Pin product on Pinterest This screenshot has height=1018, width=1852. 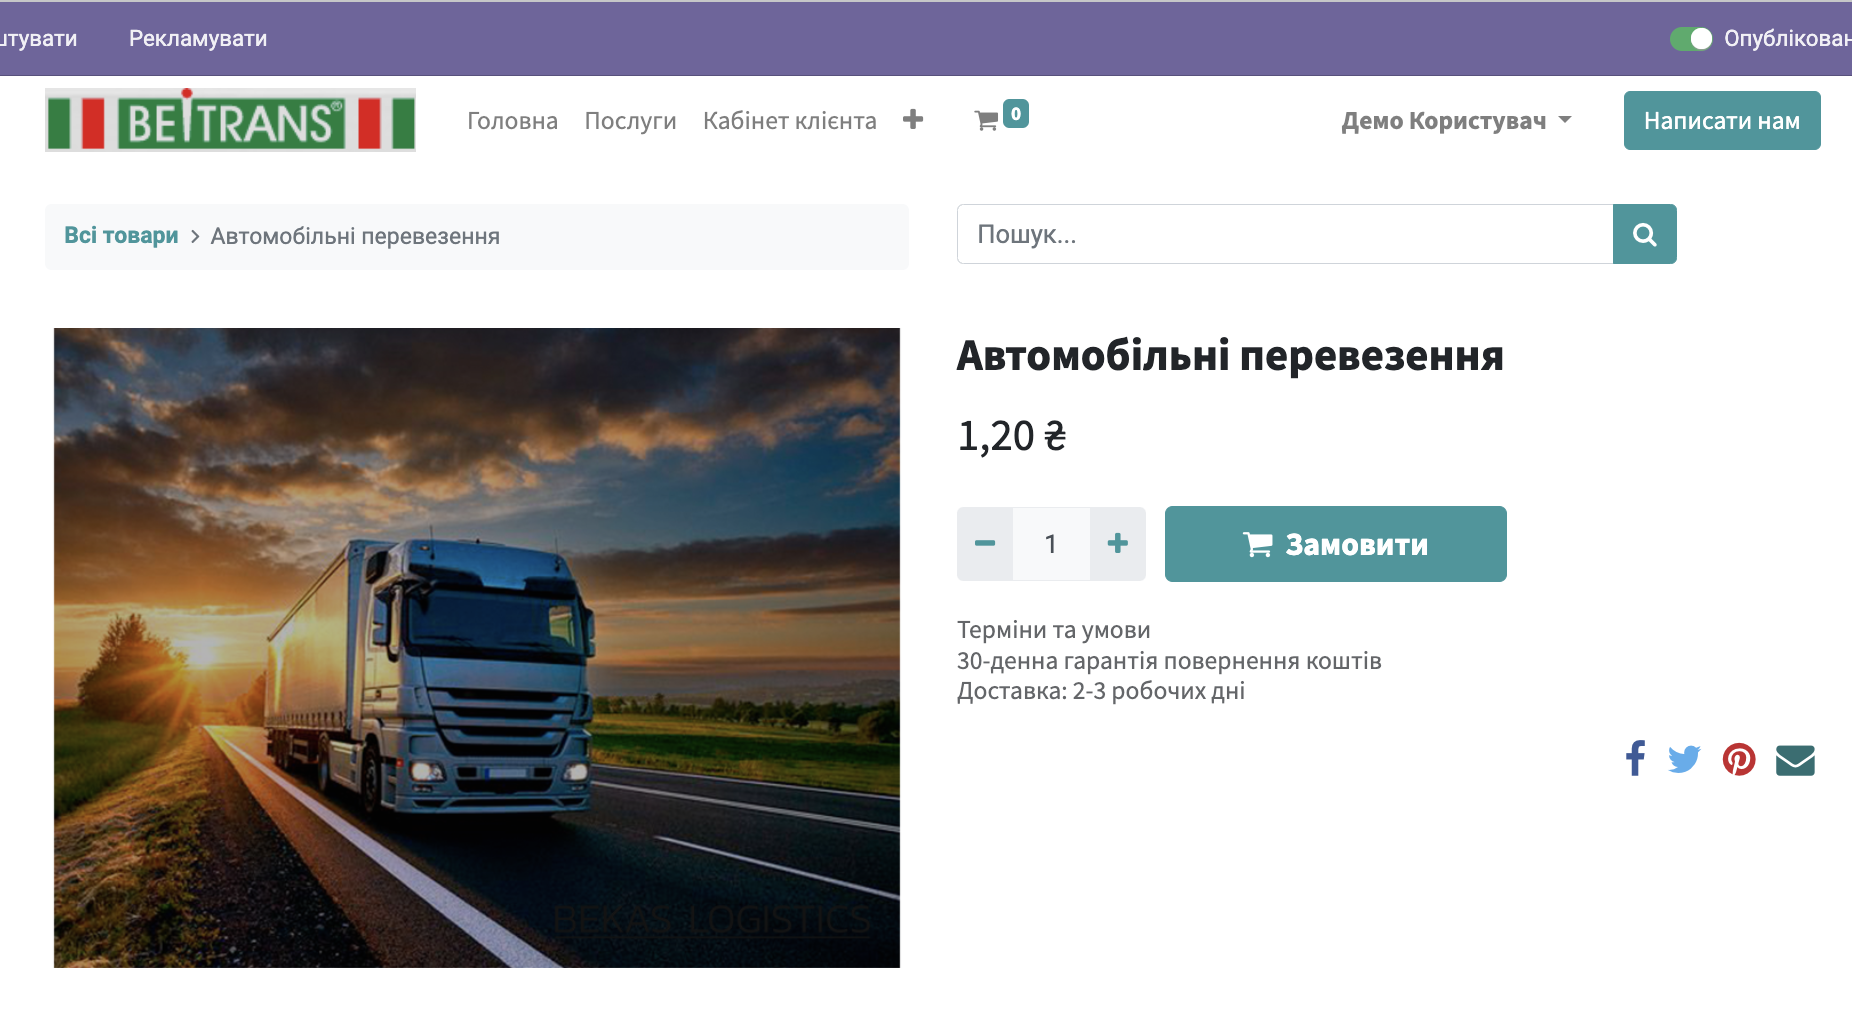(x=1739, y=759)
